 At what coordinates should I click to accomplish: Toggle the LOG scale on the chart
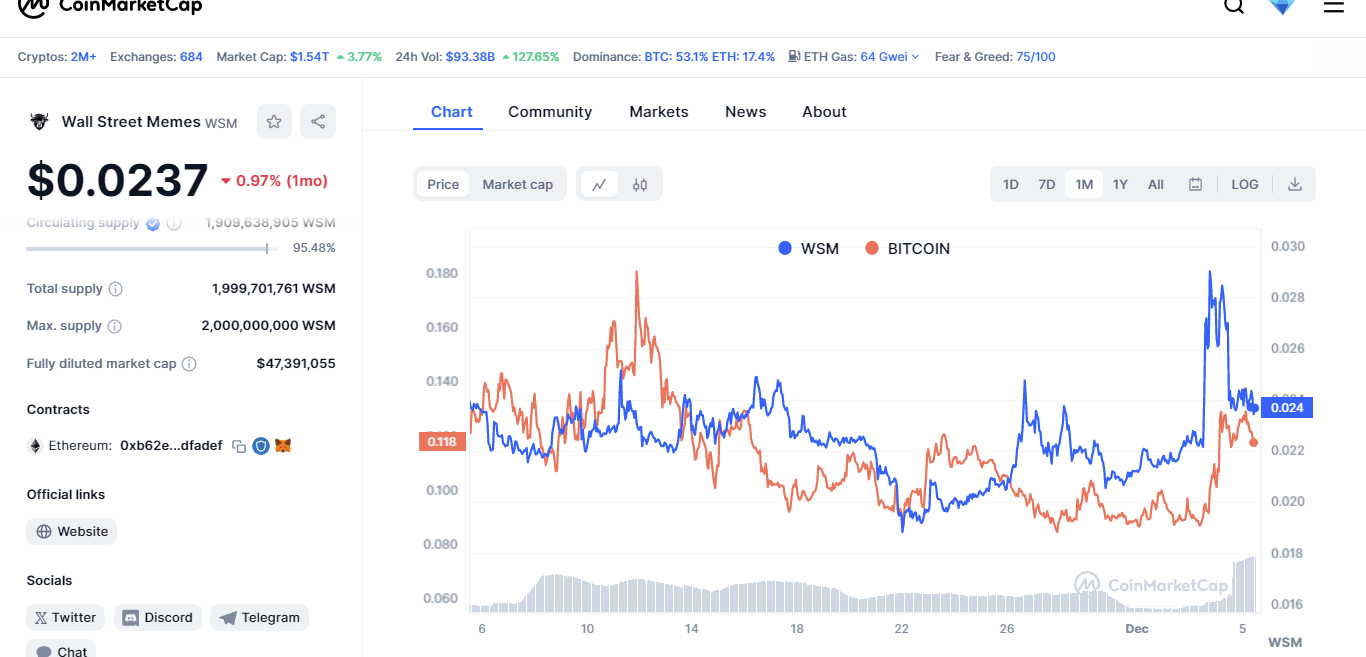click(x=1245, y=184)
